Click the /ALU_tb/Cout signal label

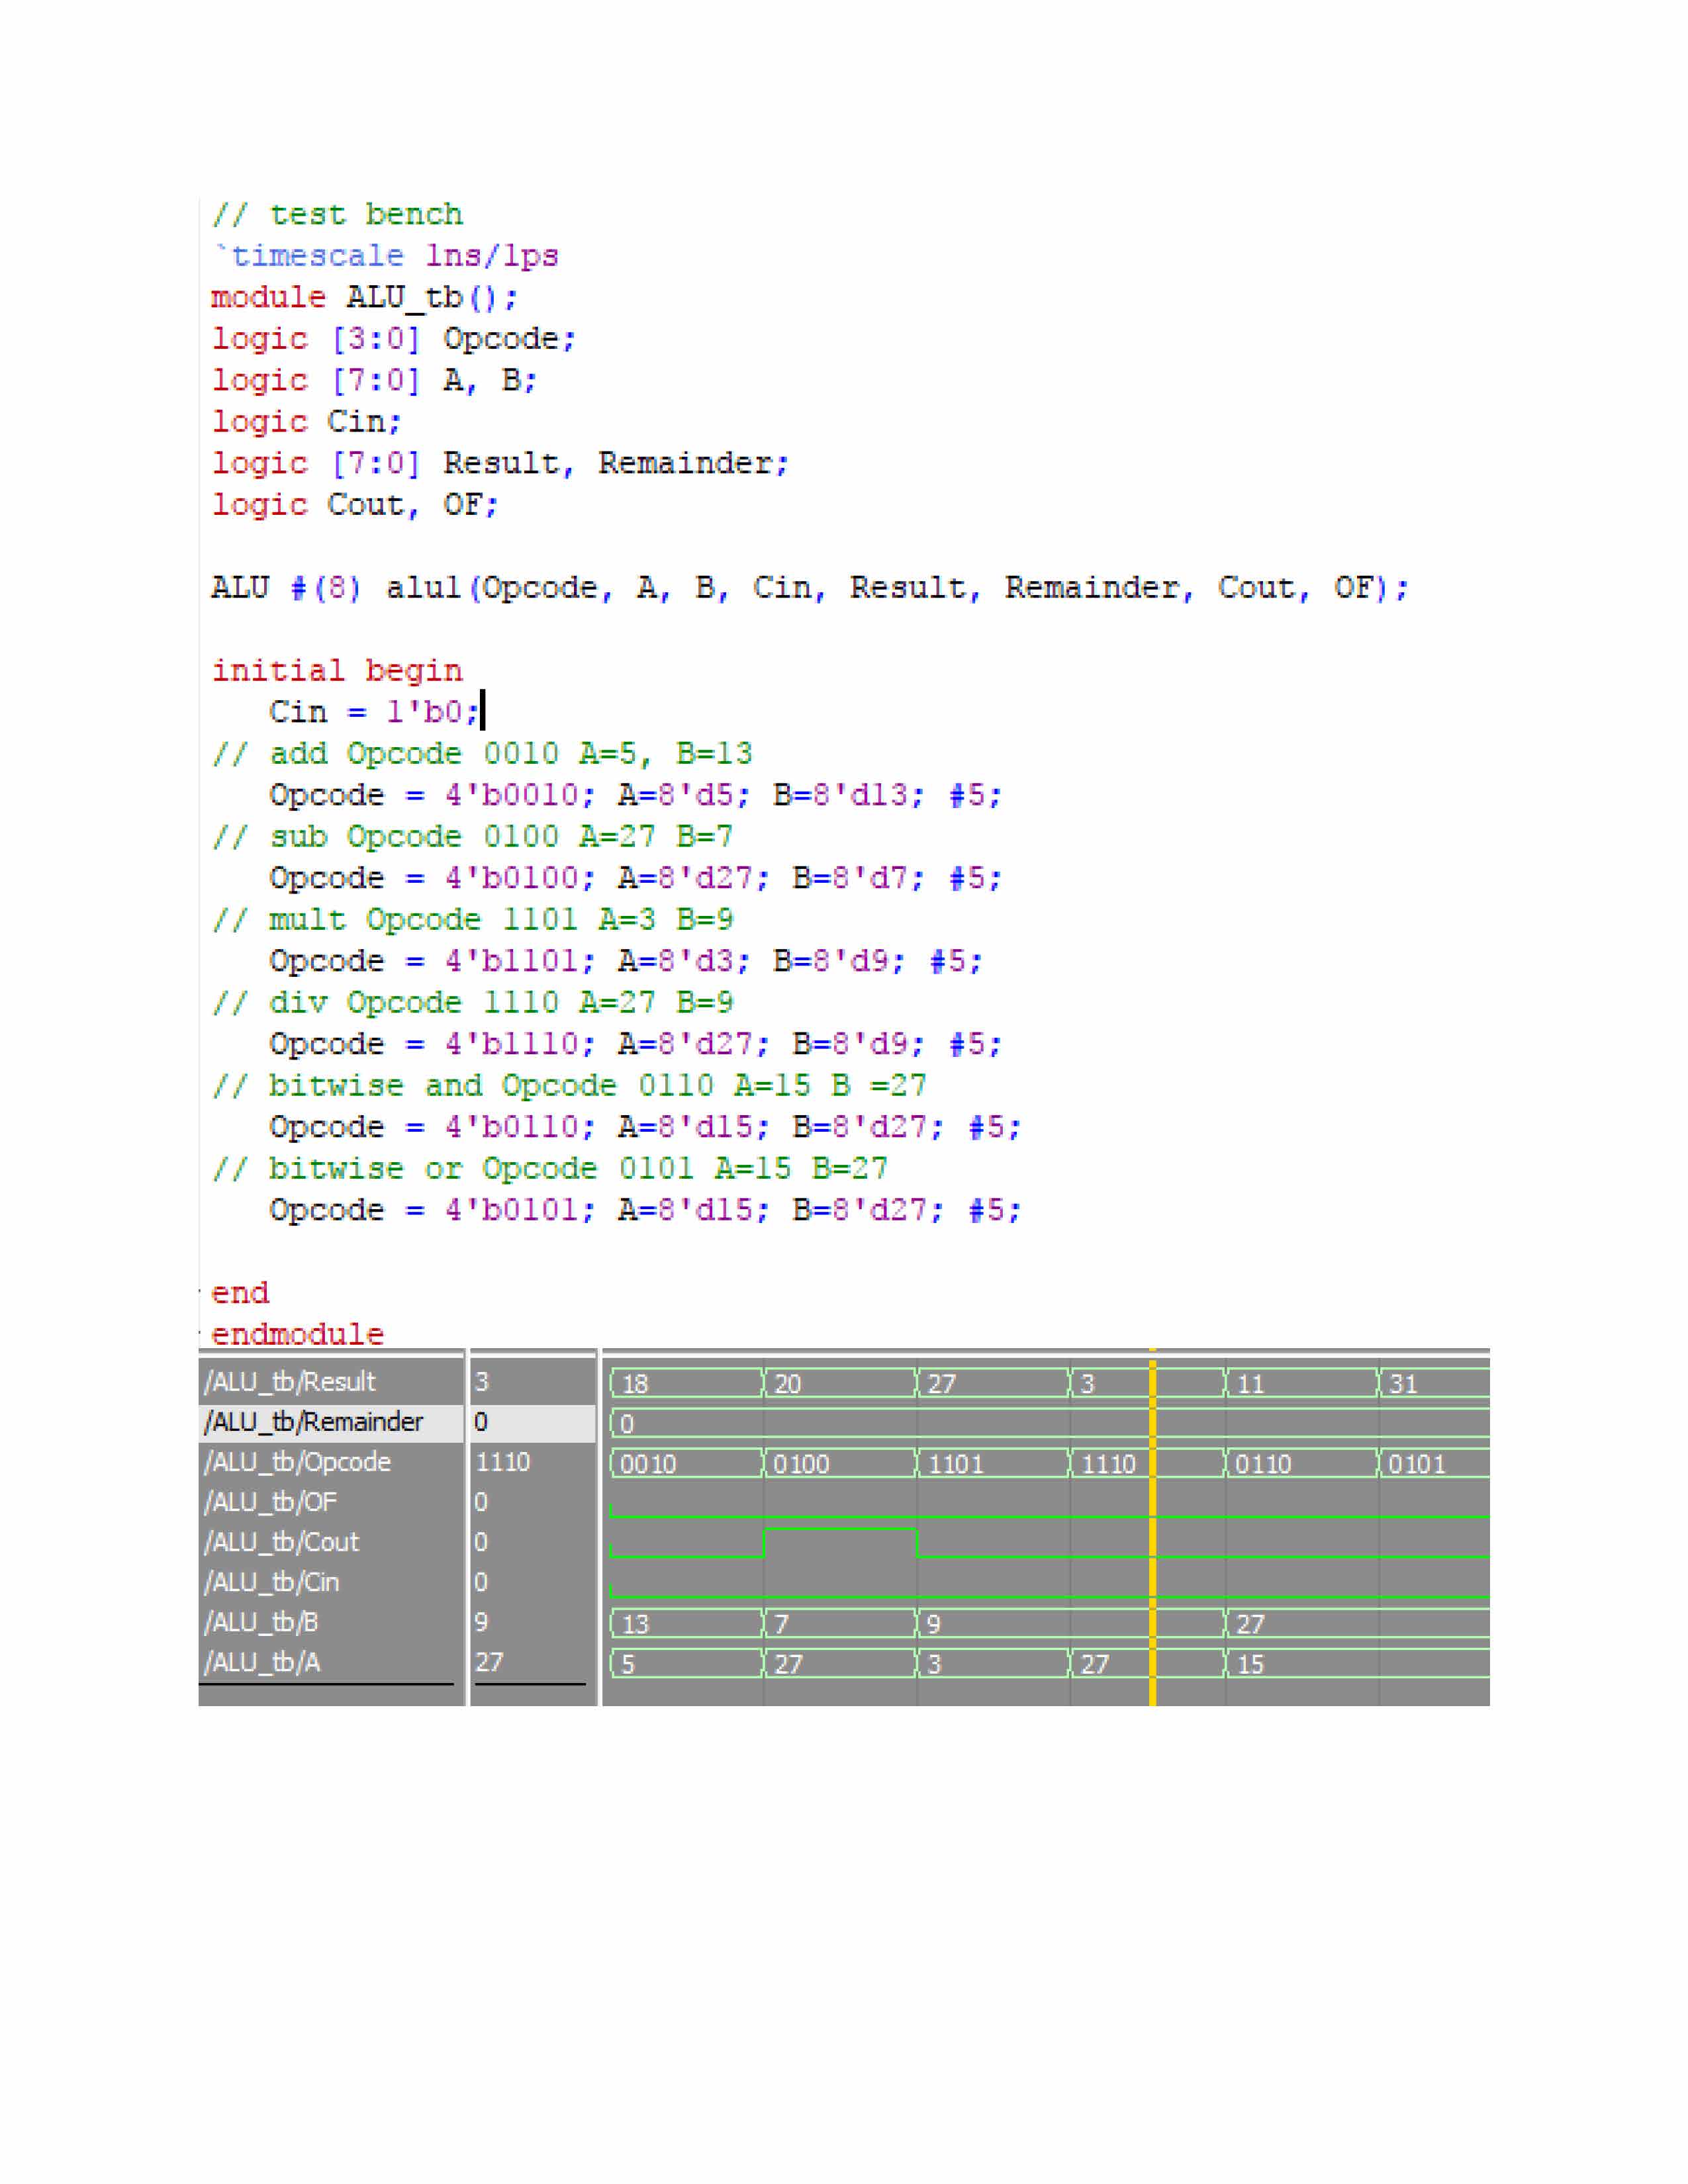pos(282,1542)
